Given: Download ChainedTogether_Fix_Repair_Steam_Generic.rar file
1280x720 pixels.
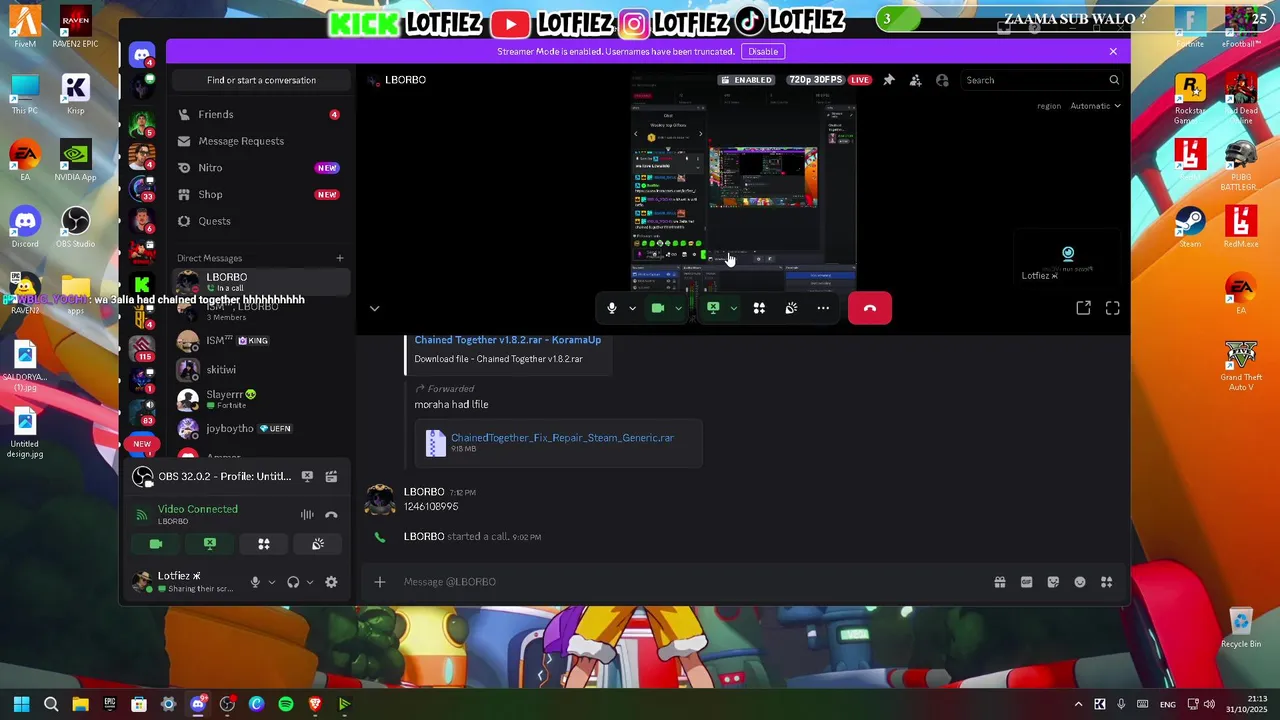Looking at the screenshot, I should tap(562, 437).
